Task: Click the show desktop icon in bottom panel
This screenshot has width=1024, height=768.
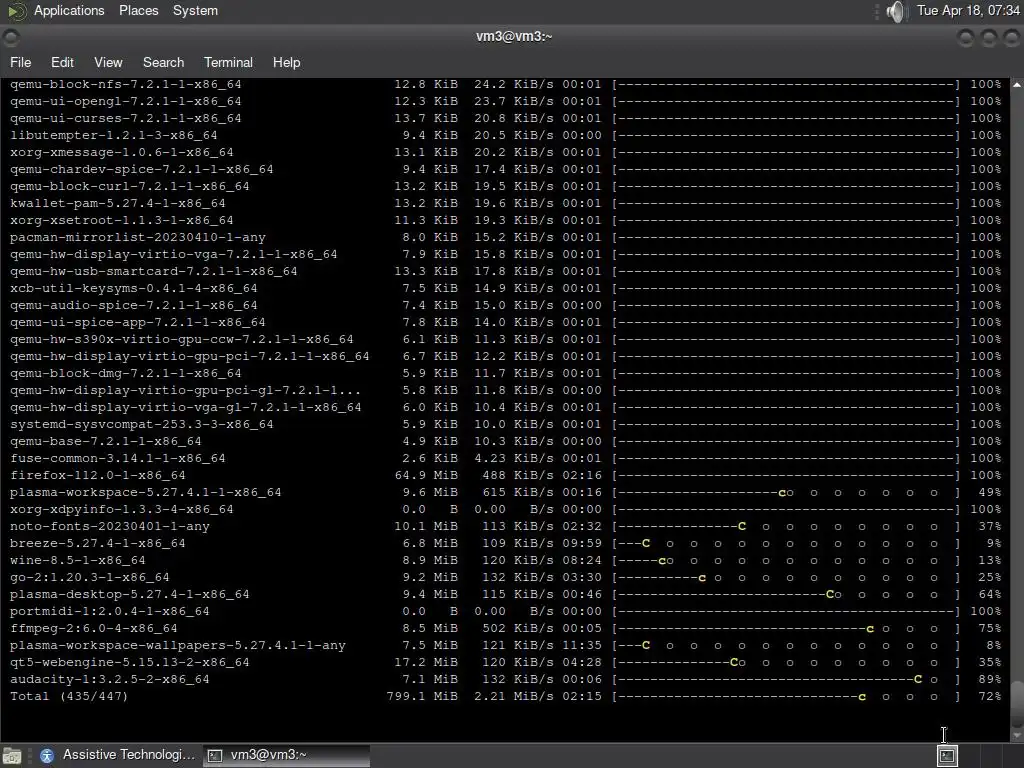Action: coord(12,756)
